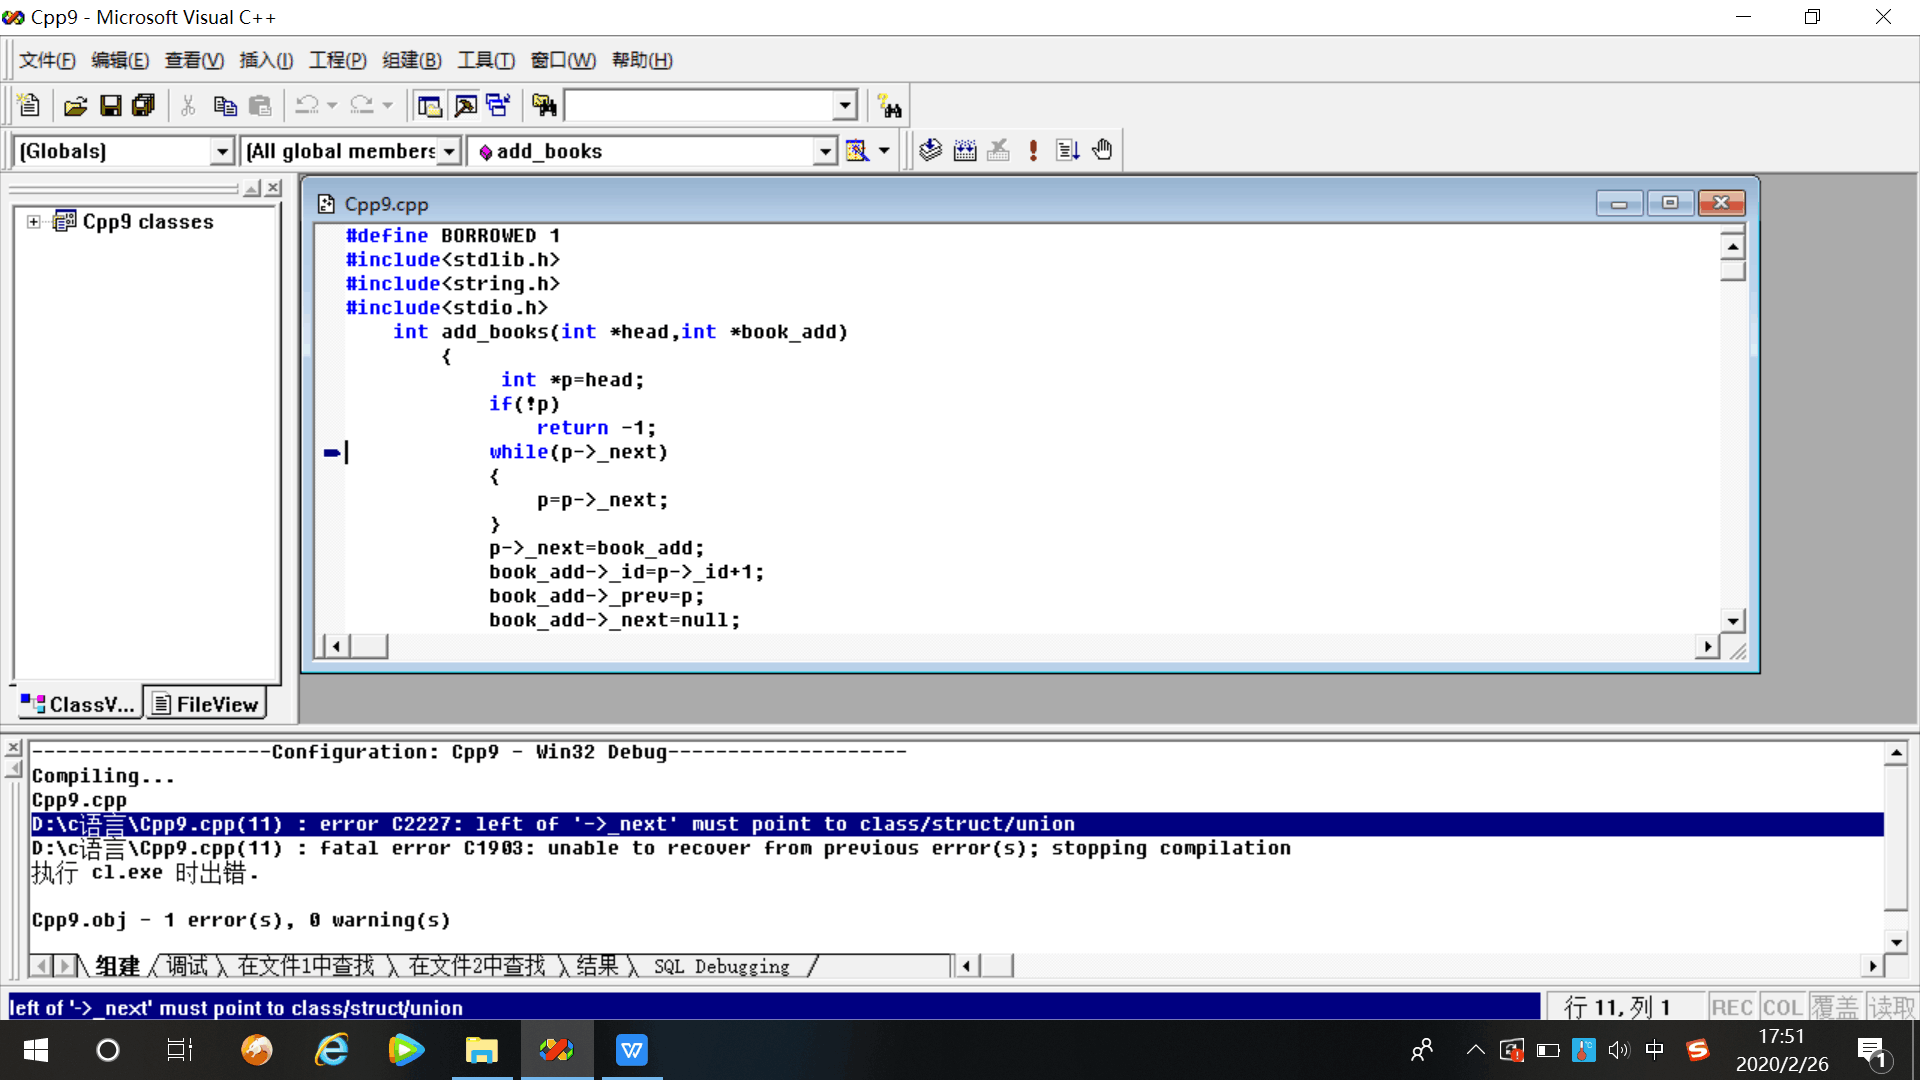Click the find text input field
The image size is (1920, 1080).
[700, 105]
